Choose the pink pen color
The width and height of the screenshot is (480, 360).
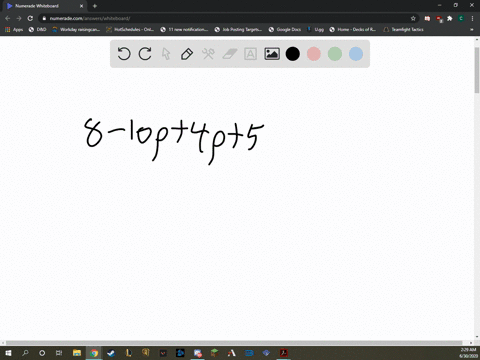[314, 54]
